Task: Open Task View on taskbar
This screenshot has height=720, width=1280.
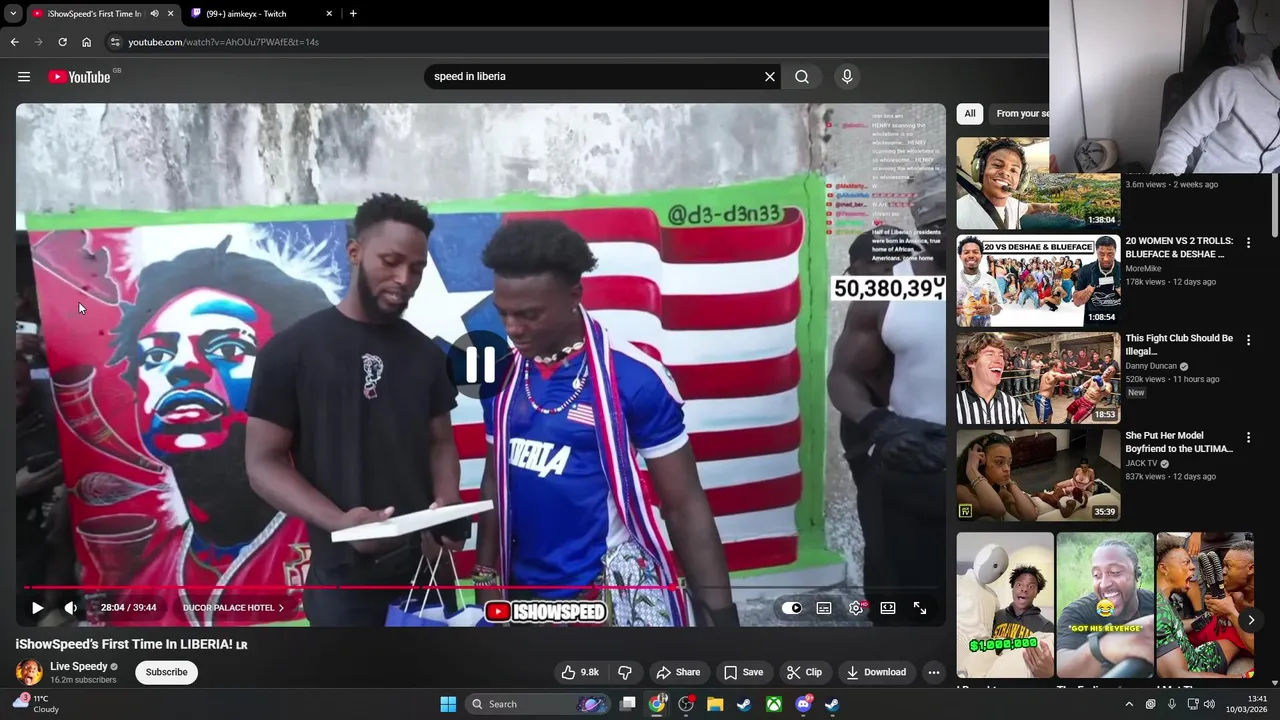Action: tap(627, 704)
